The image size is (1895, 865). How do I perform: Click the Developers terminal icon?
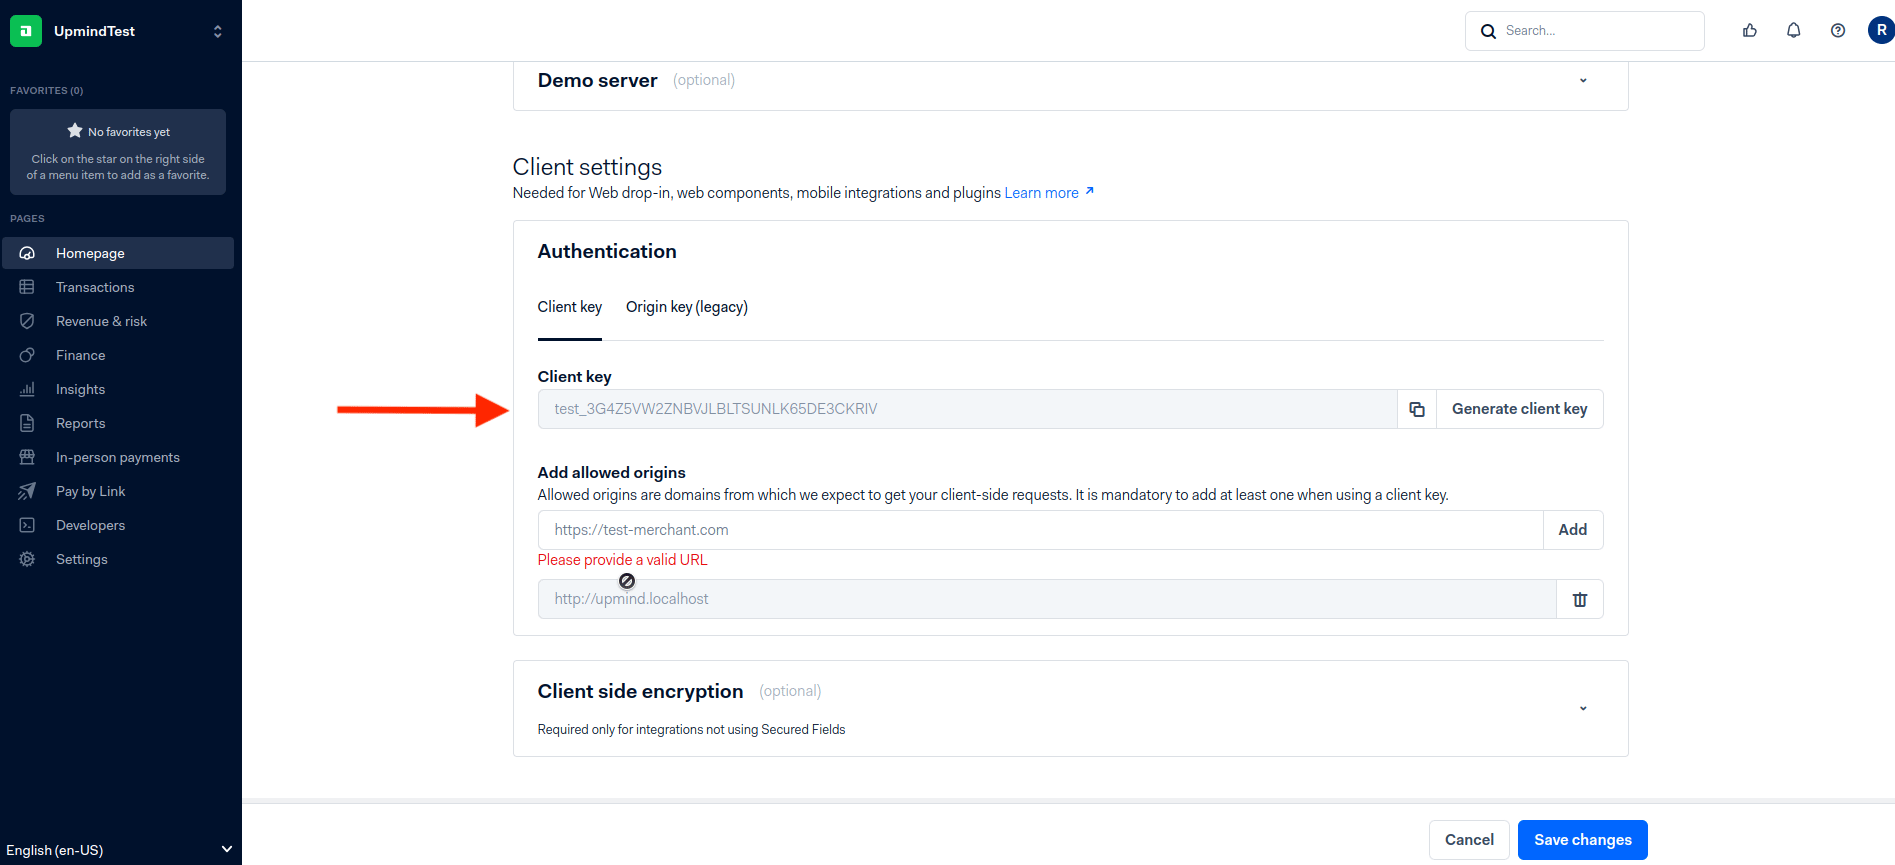27,525
